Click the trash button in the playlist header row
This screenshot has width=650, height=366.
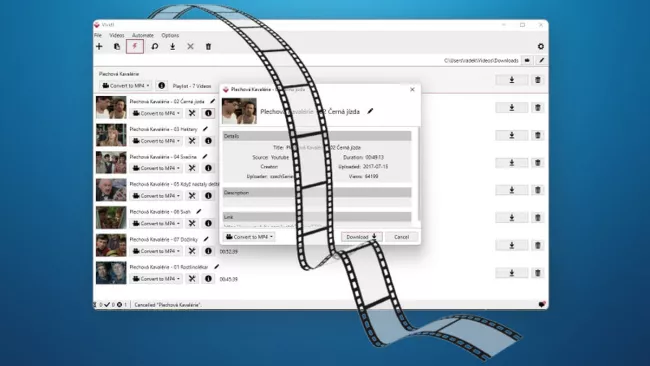click(x=538, y=80)
